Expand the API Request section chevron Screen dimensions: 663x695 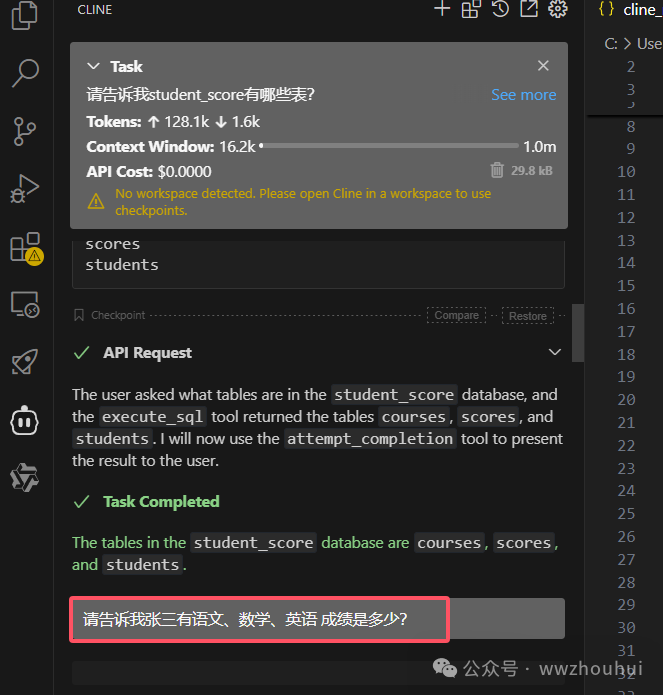point(555,352)
